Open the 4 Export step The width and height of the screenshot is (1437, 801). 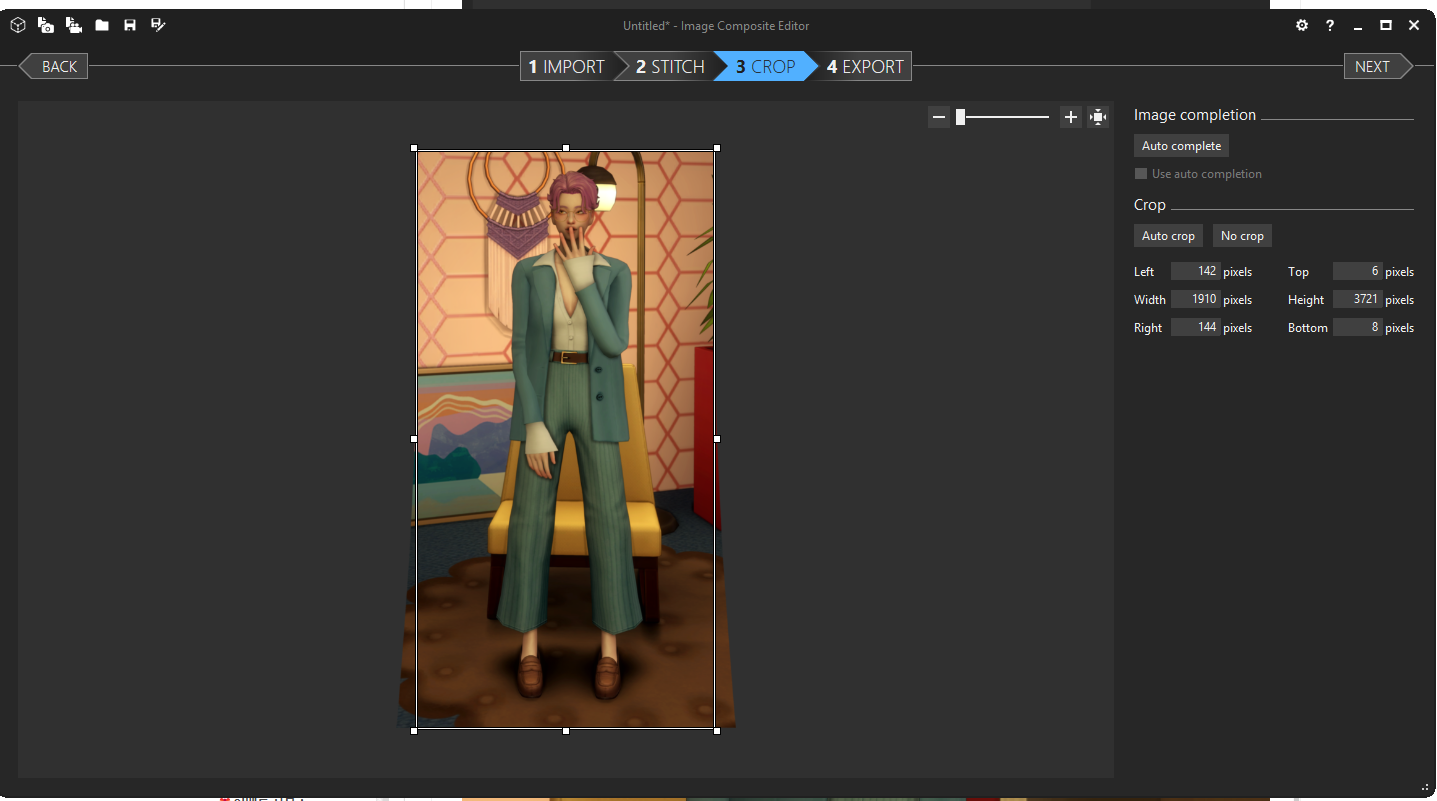pyautogui.click(x=865, y=67)
